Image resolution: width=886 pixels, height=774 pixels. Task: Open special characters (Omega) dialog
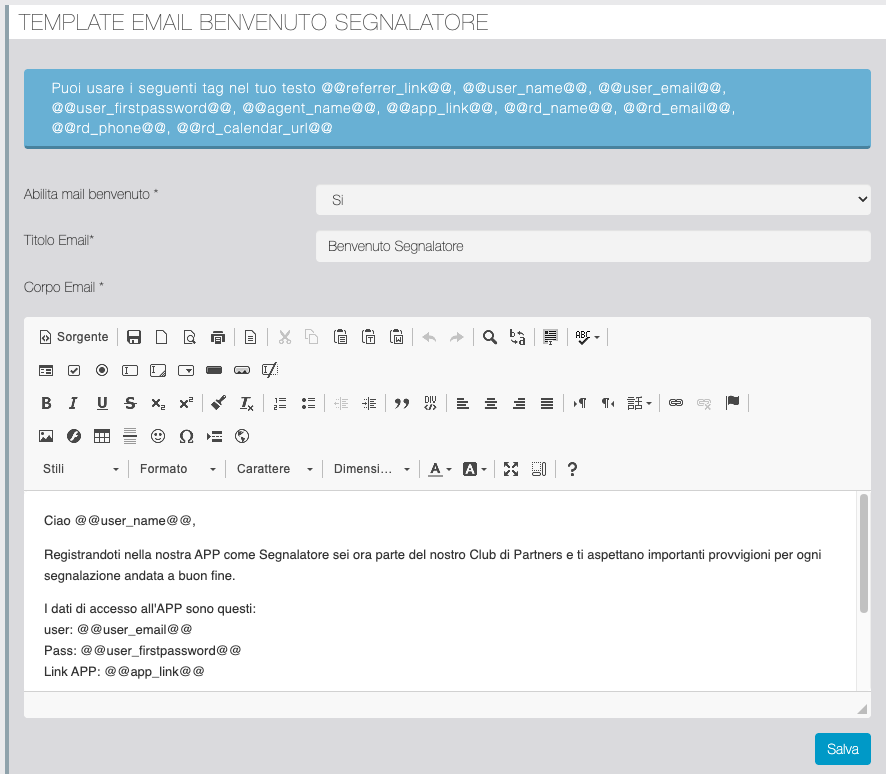186,436
